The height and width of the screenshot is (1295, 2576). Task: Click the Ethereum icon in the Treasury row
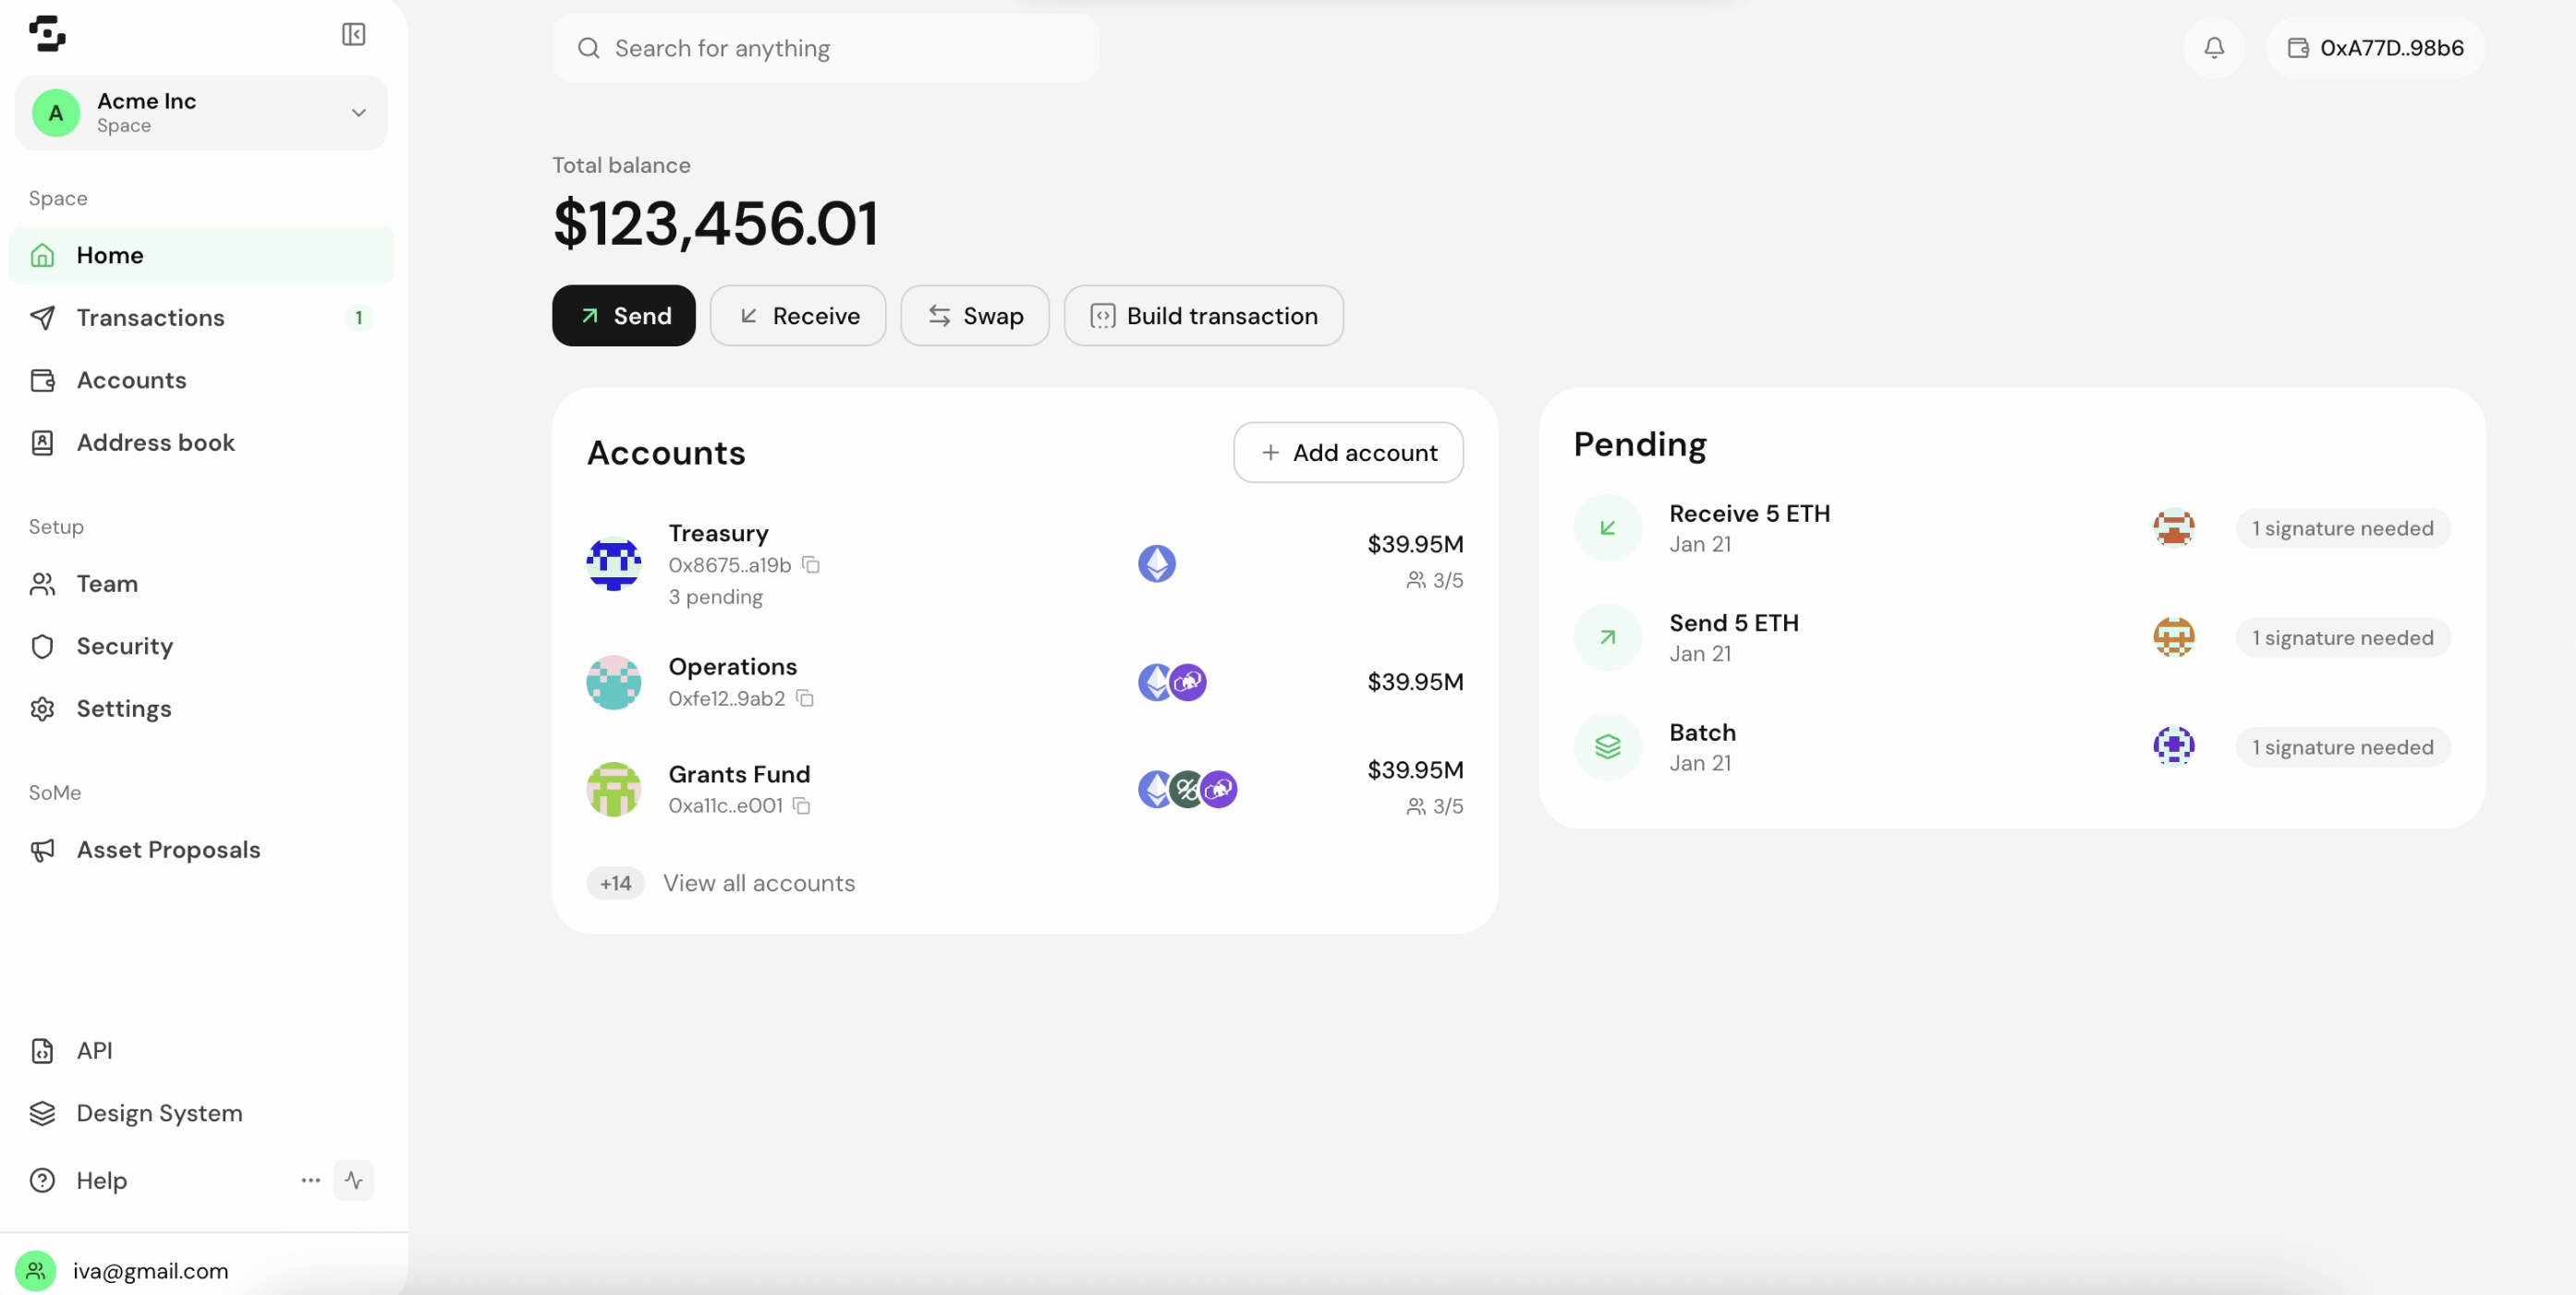point(1157,565)
